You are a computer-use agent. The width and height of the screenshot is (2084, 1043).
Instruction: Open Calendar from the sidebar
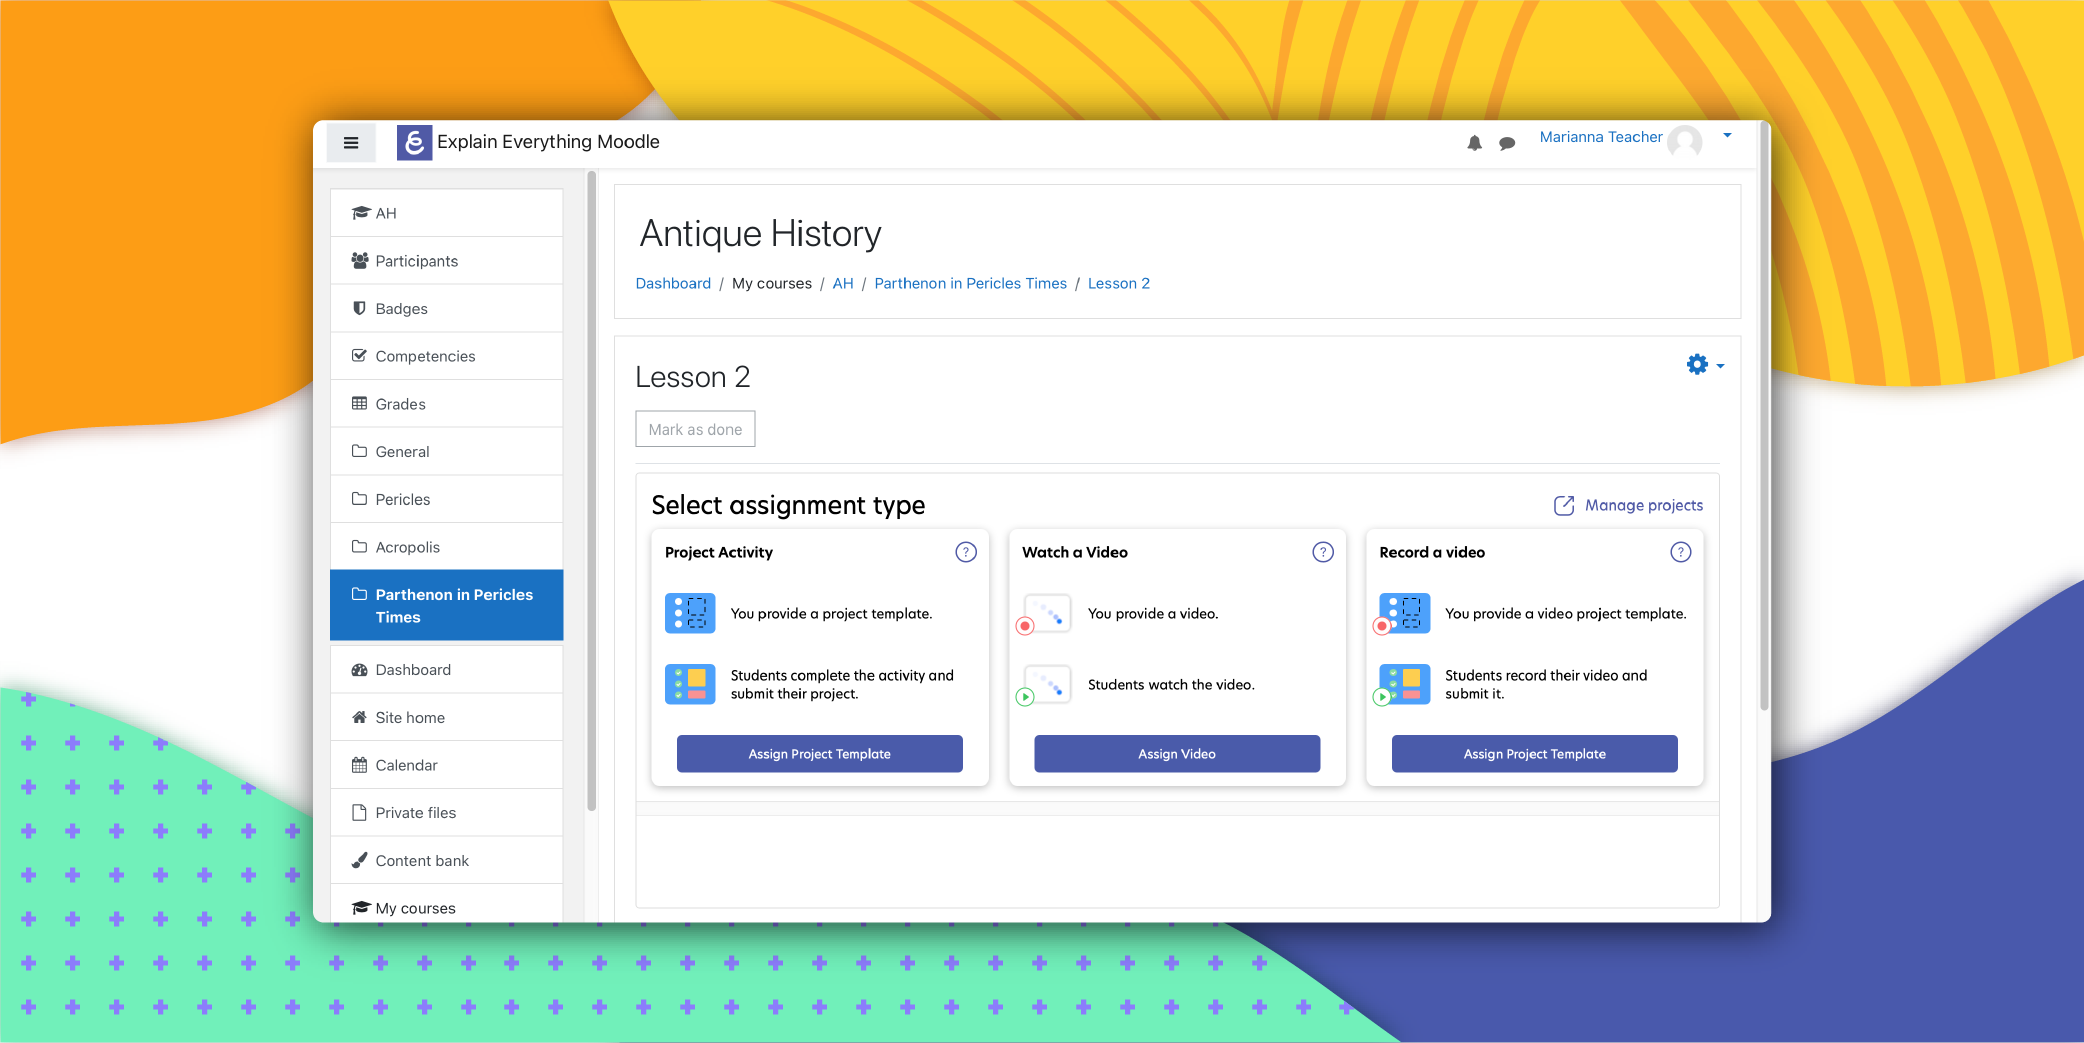pos(406,765)
